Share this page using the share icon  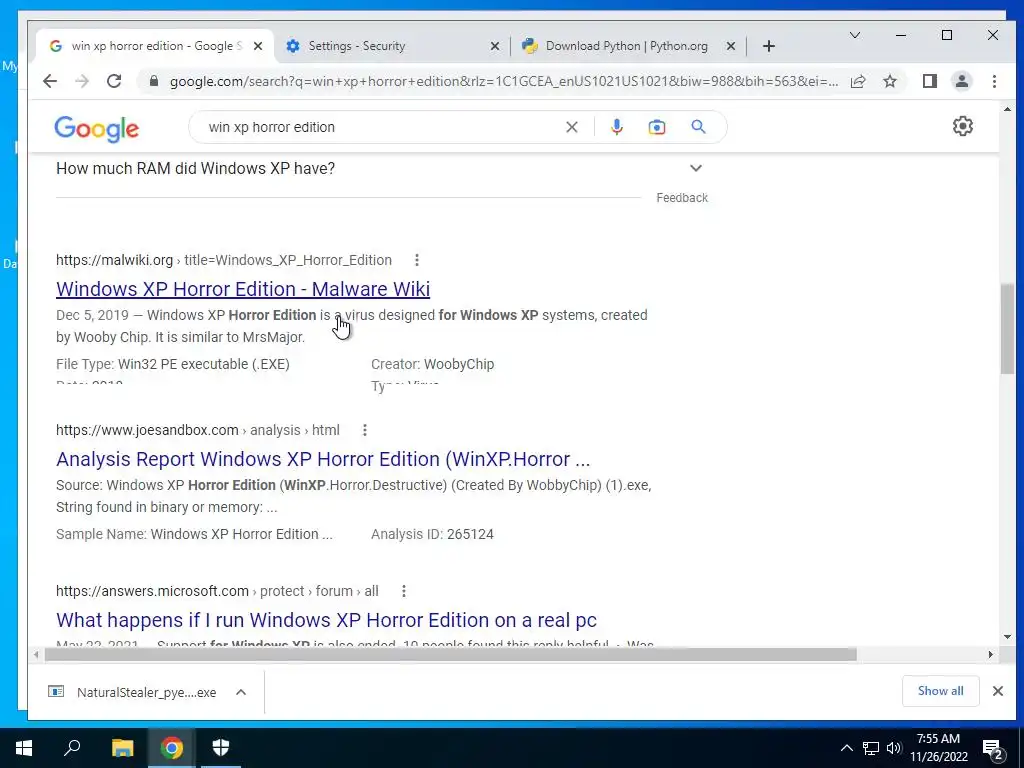[x=858, y=81]
